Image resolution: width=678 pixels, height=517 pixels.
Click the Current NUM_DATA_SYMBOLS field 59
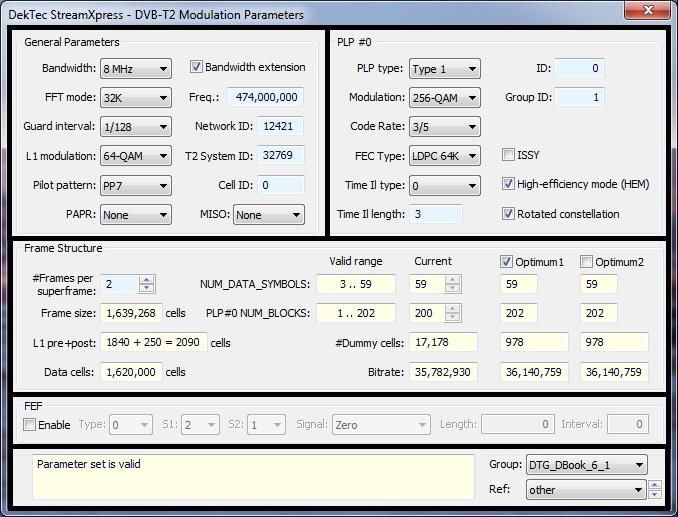tap(427, 284)
